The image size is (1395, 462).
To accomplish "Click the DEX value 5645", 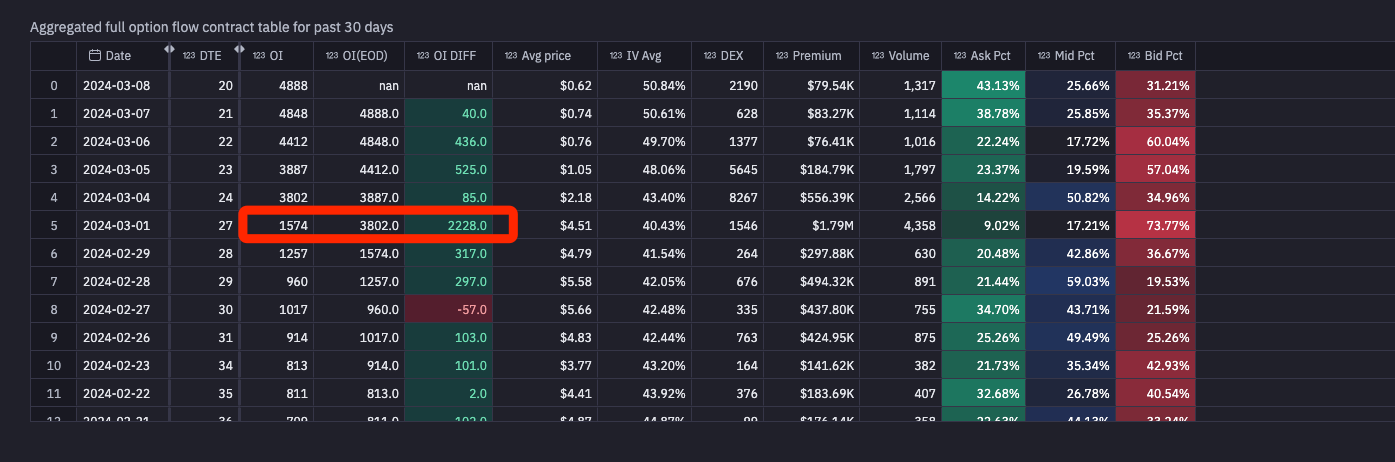I will 728,170.
